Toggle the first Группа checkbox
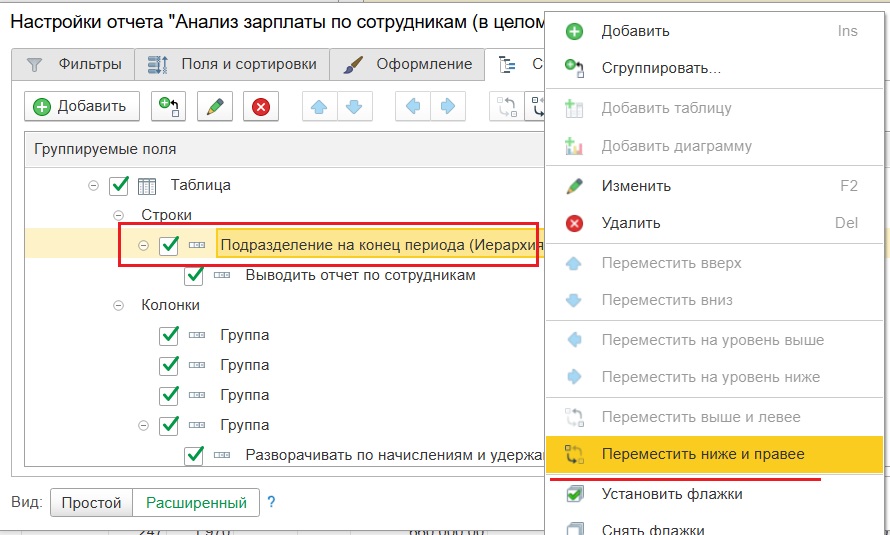The image size is (890, 535). coord(169,335)
